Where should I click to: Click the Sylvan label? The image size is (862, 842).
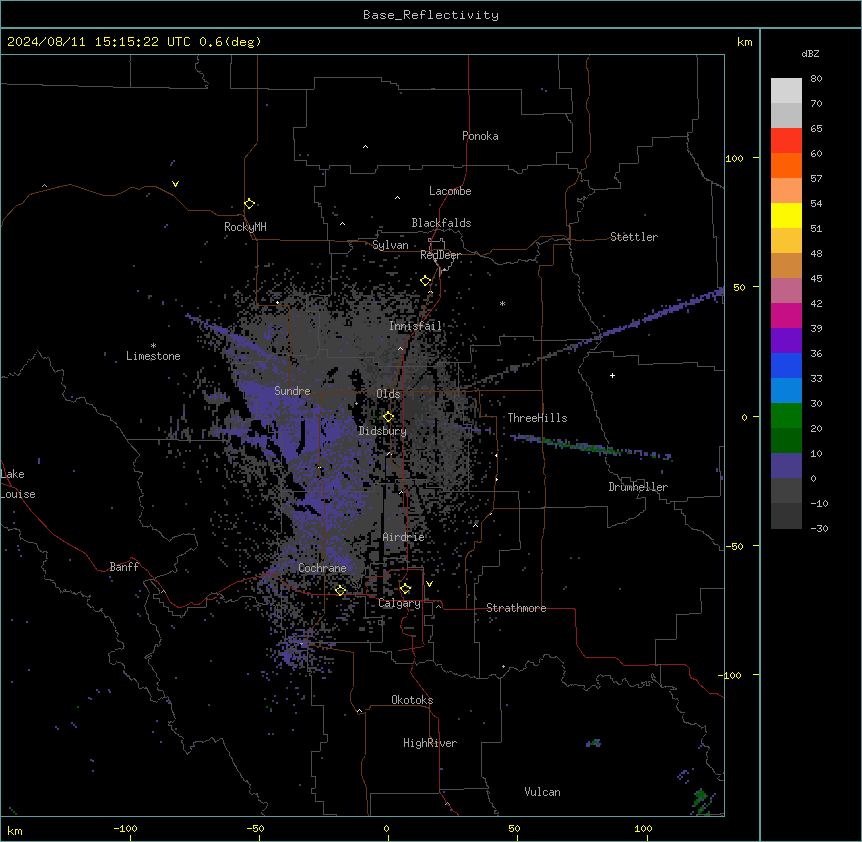coord(390,245)
